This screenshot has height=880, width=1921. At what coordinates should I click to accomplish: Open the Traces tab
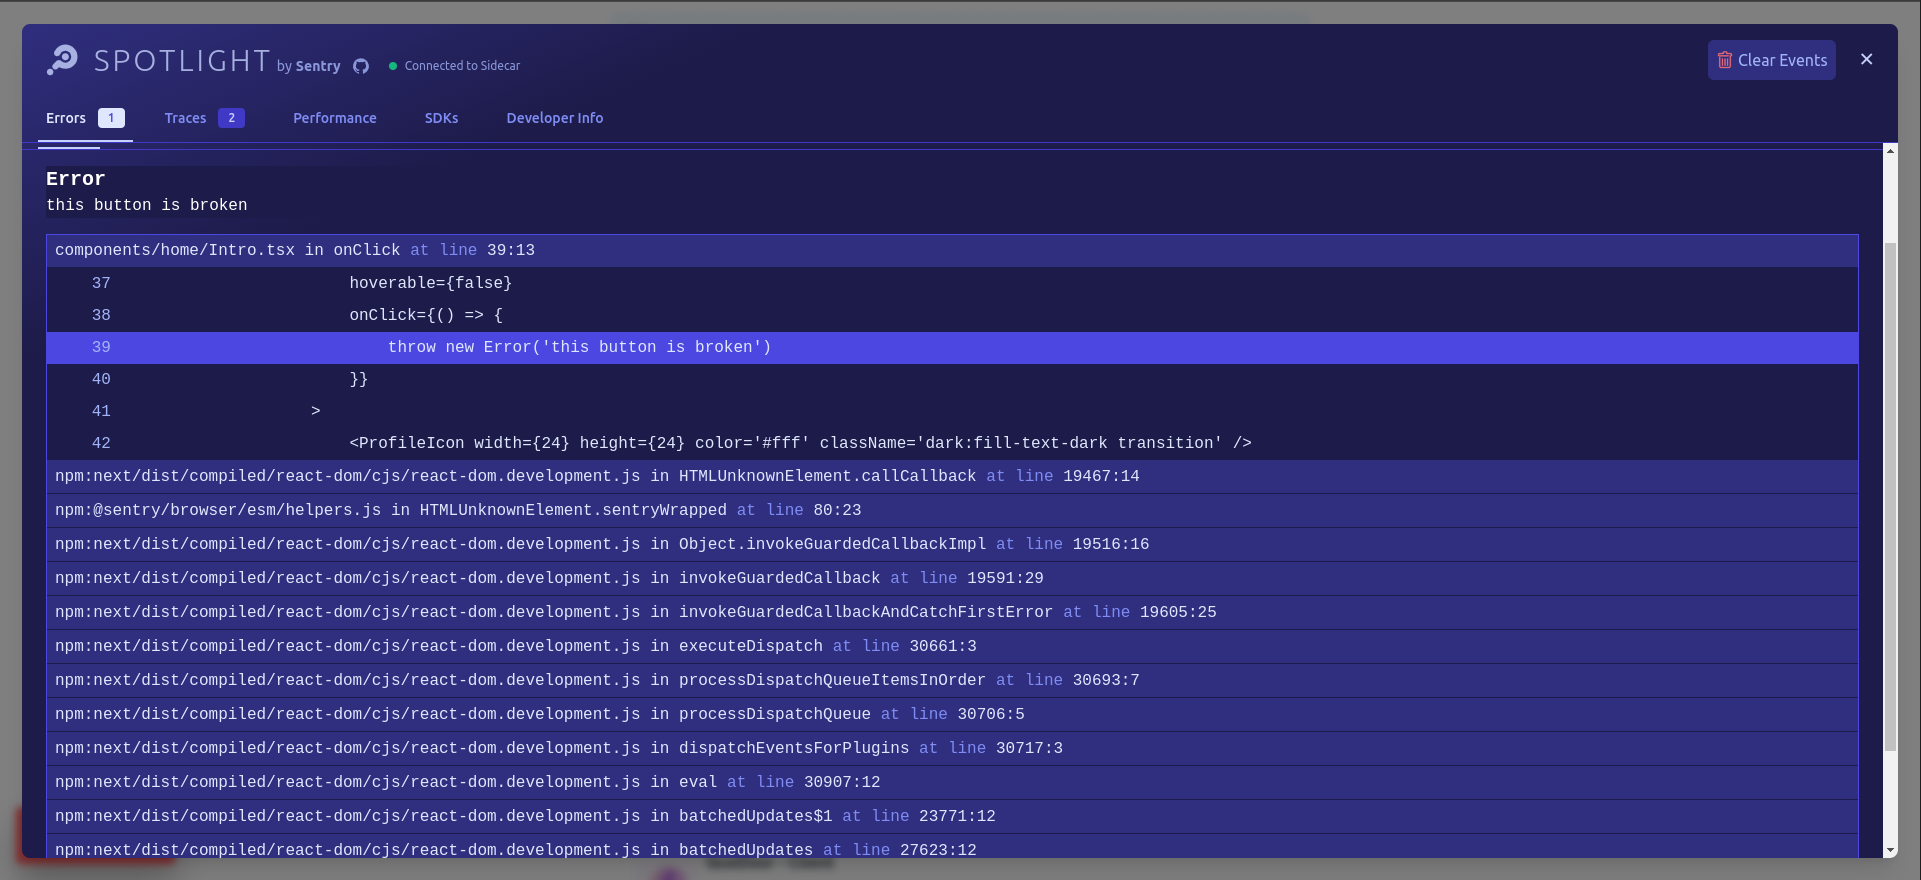(x=204, y=118)
